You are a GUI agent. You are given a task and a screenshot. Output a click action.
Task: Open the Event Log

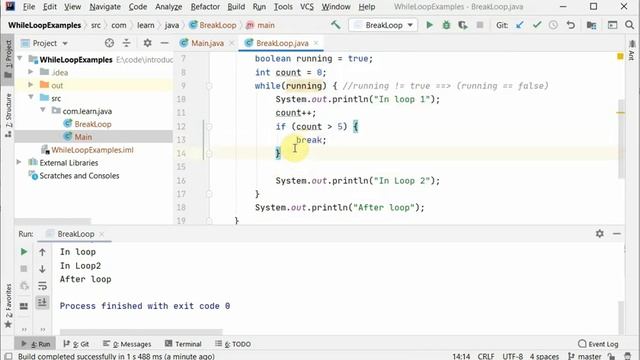coord(598,344)
